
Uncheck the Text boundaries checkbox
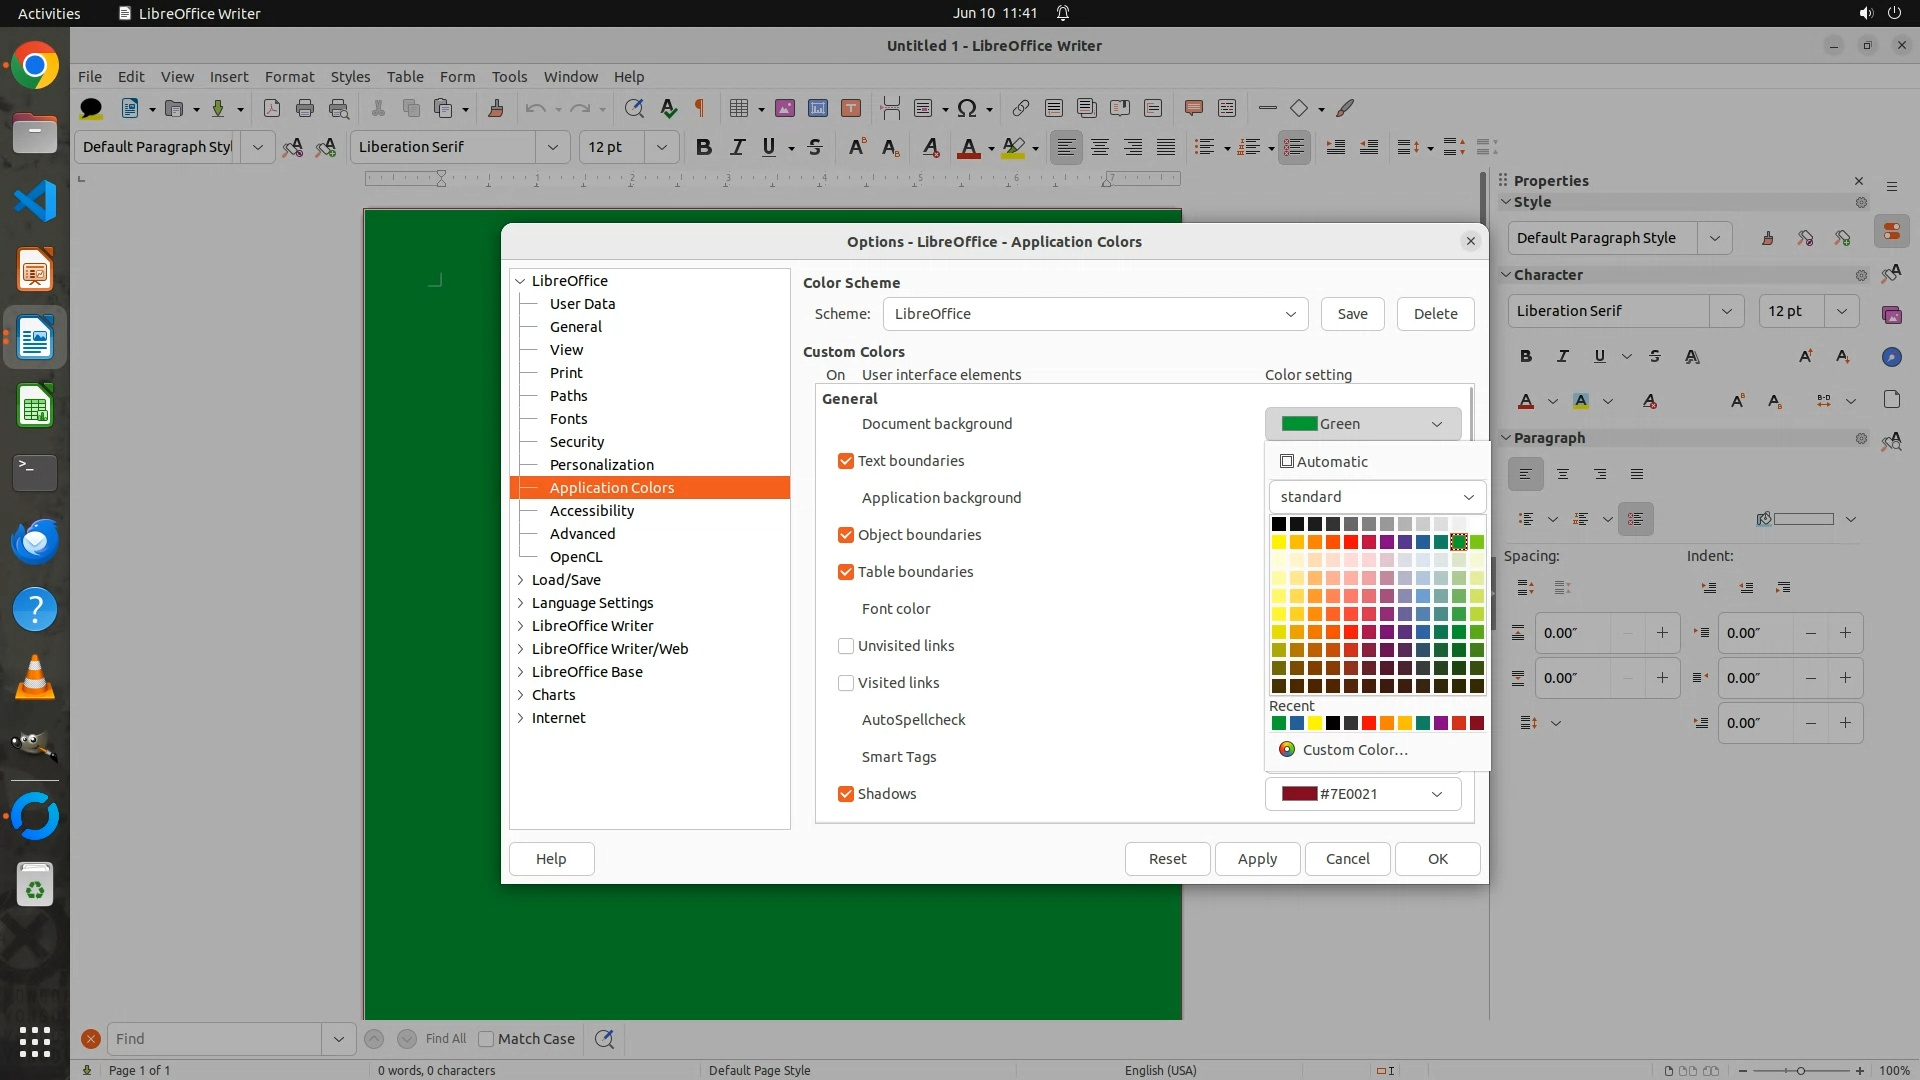846,461
